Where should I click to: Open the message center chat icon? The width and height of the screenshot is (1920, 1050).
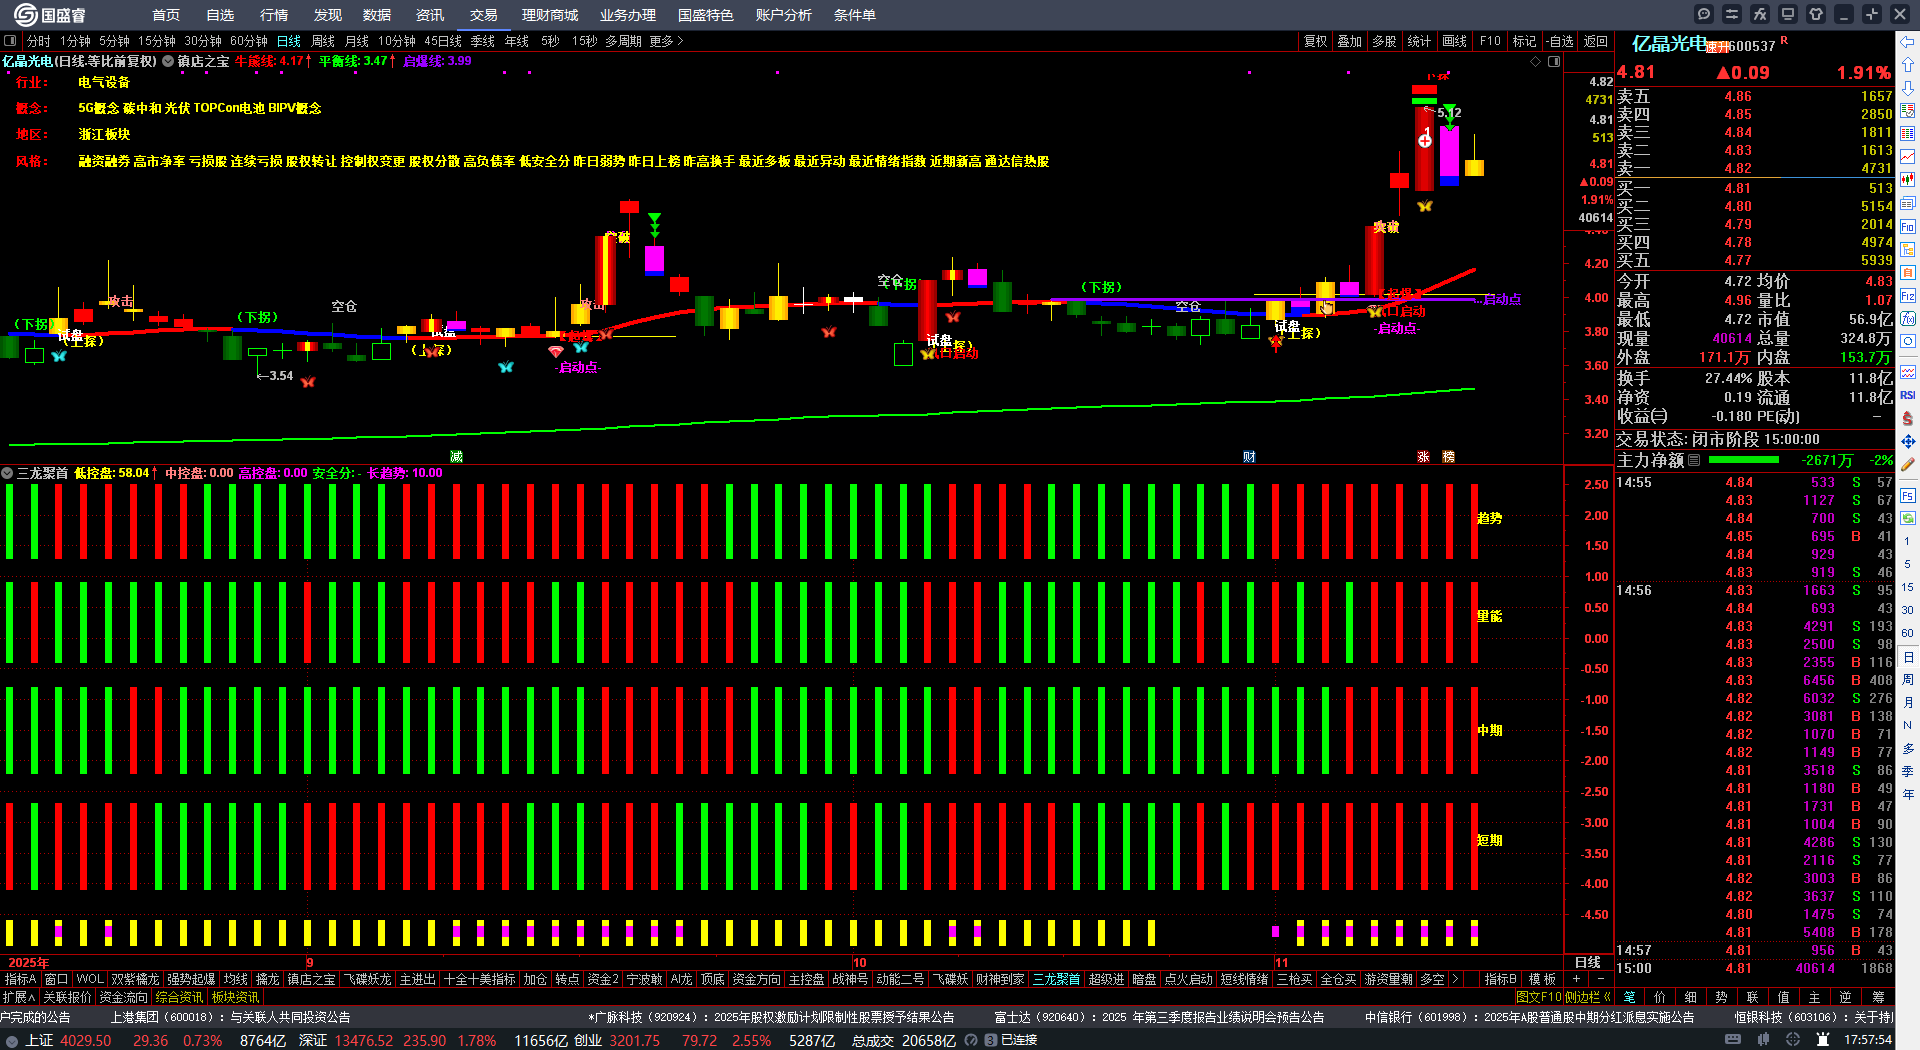point(1704,14)
